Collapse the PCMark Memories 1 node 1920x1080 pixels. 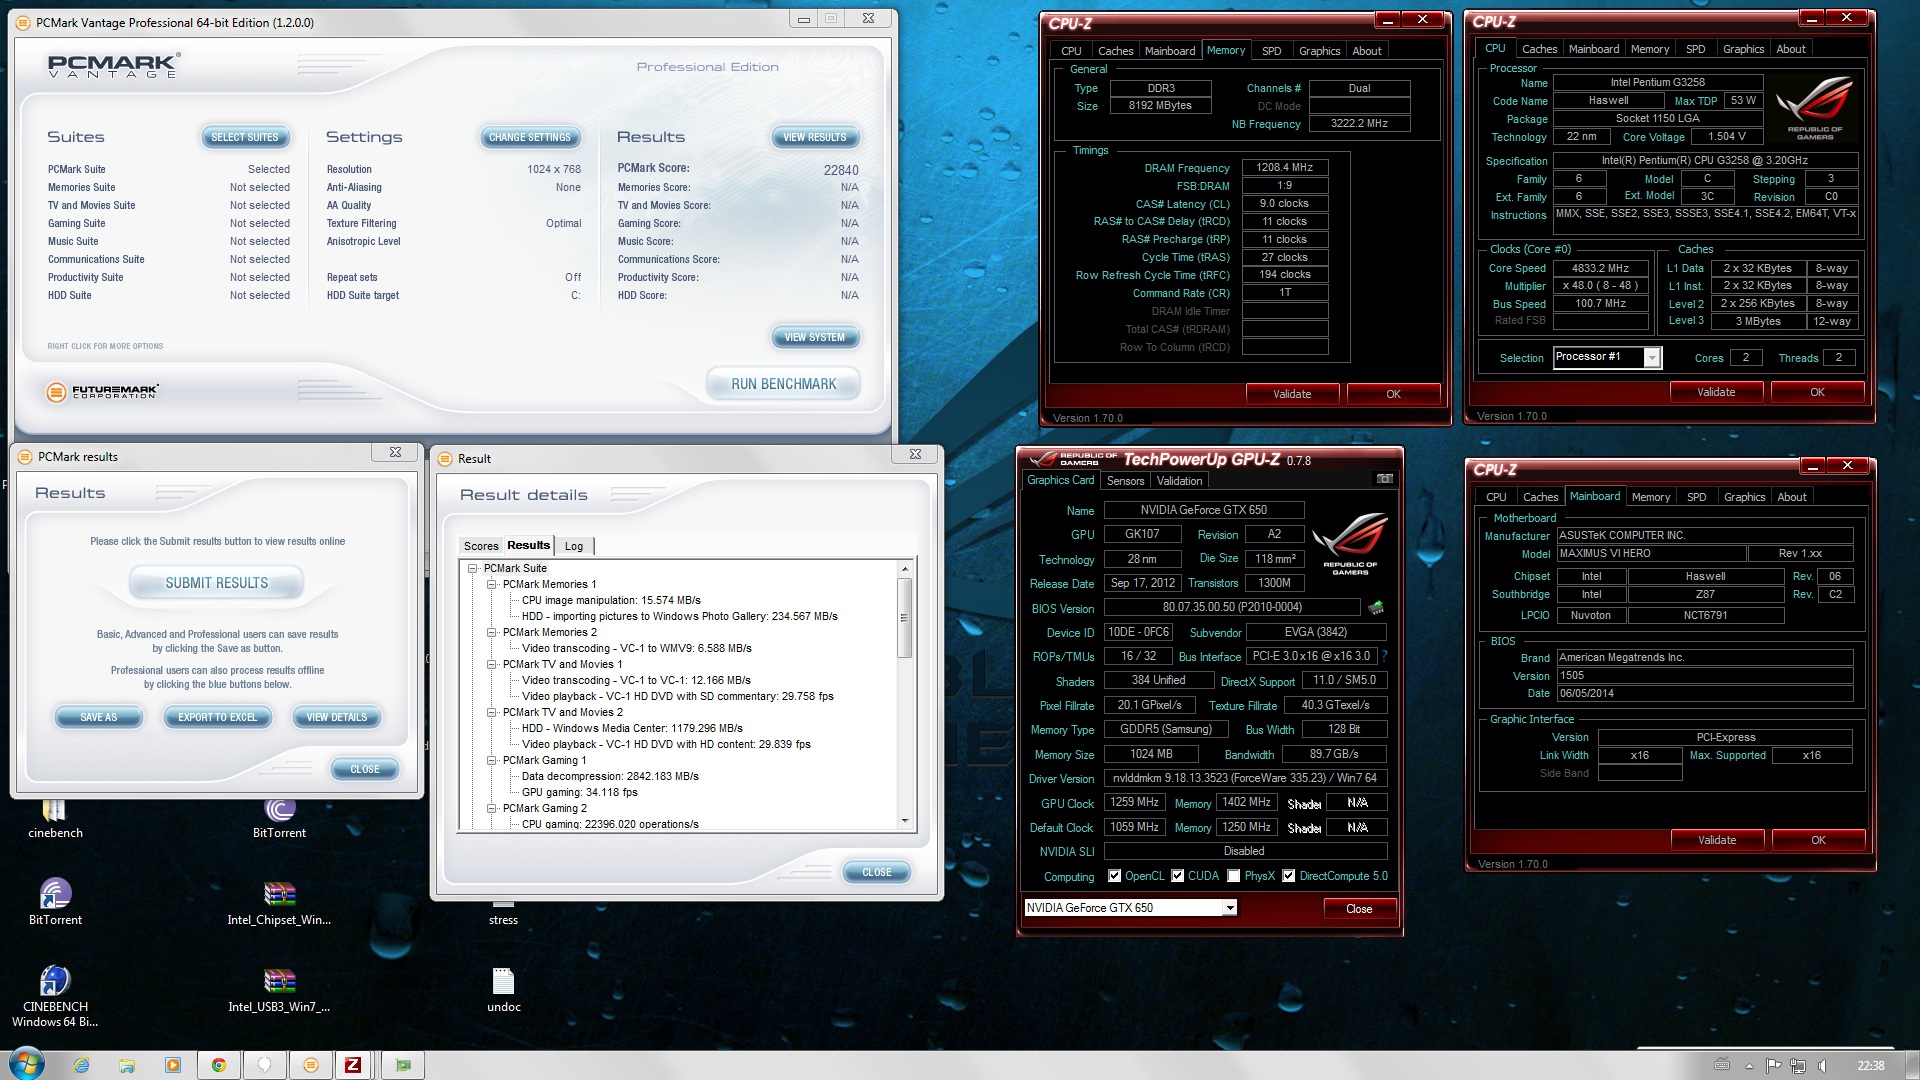491,584
